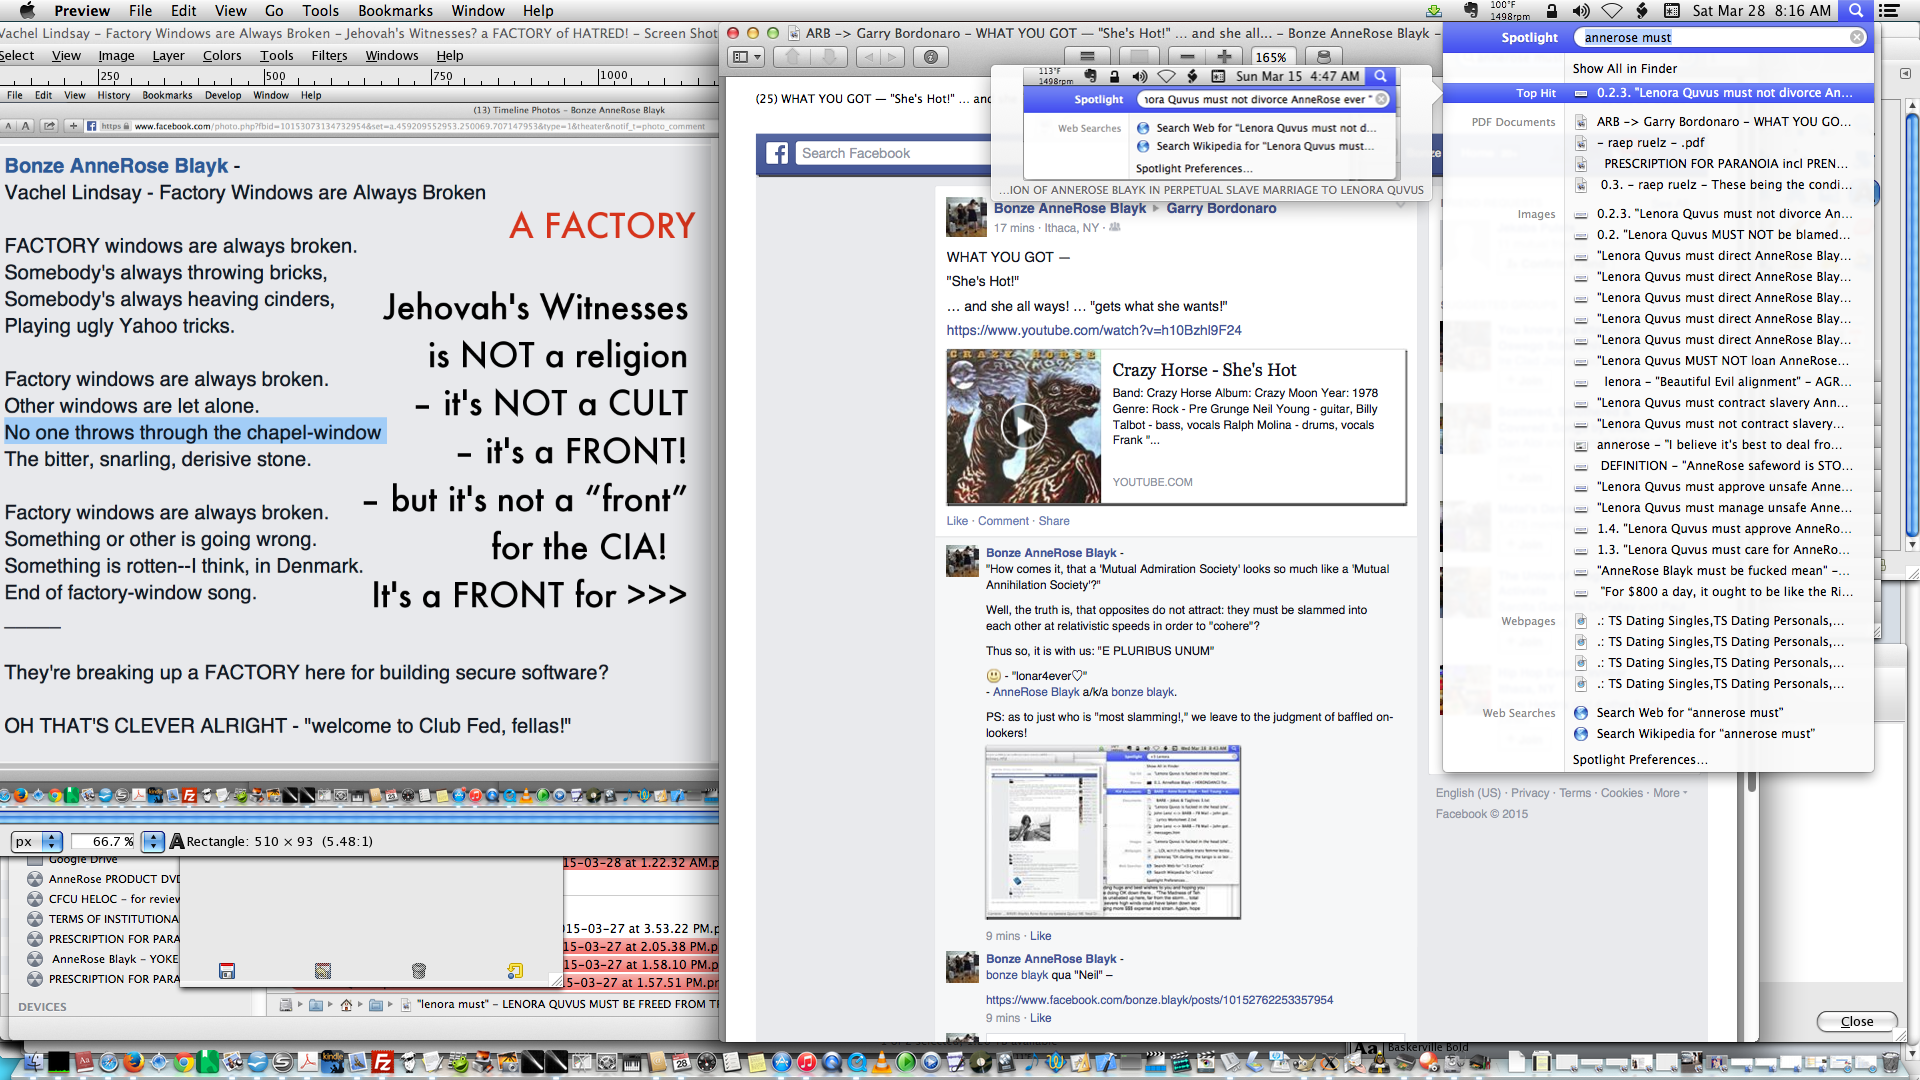Open the screenshot thumbnail in the comment
The image size is (1920, 1080).
(x=1113, y=832)
